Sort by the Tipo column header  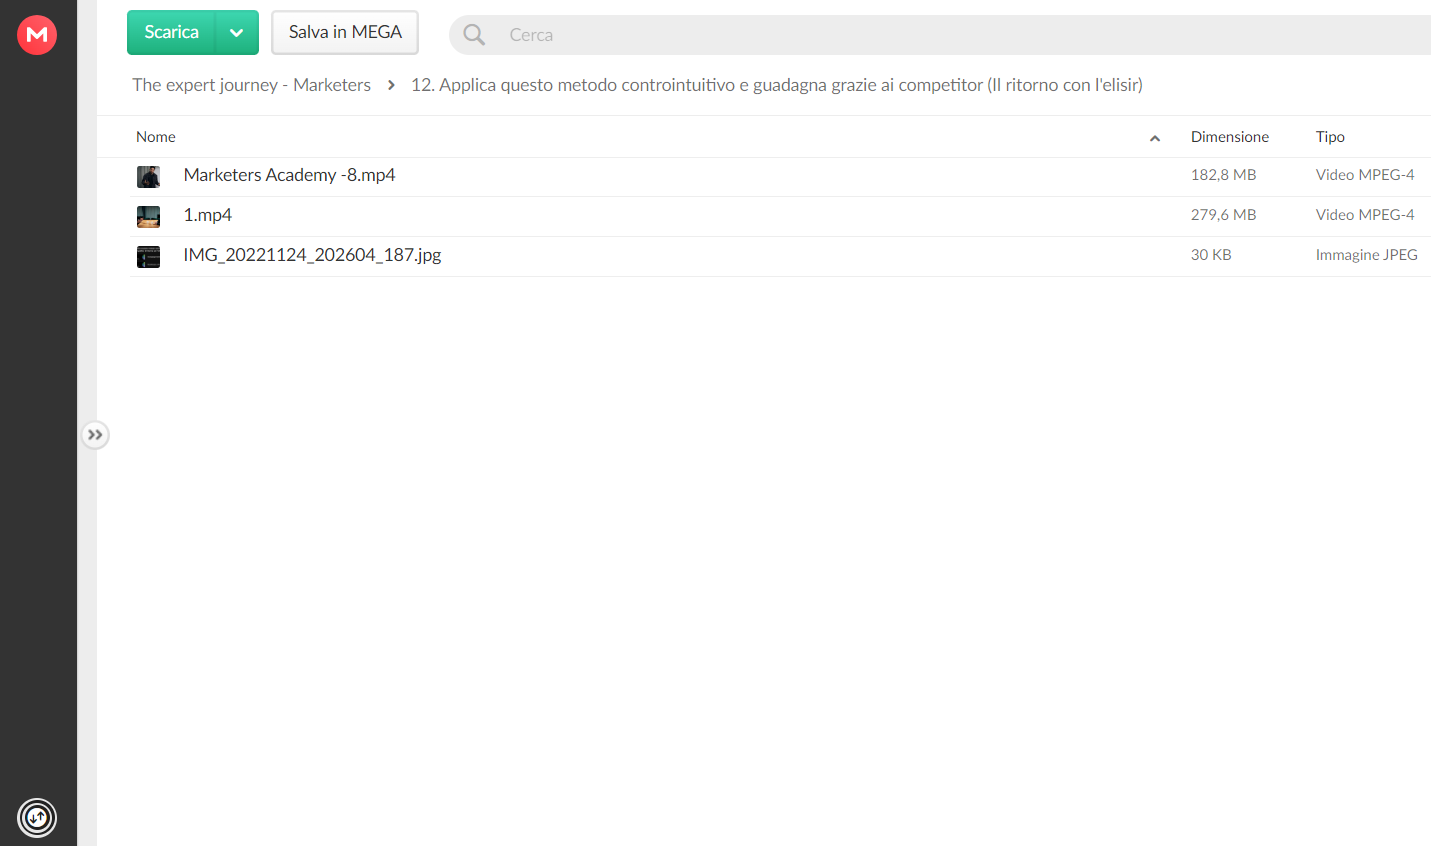pyautogui.click(x=1330, y=137)
